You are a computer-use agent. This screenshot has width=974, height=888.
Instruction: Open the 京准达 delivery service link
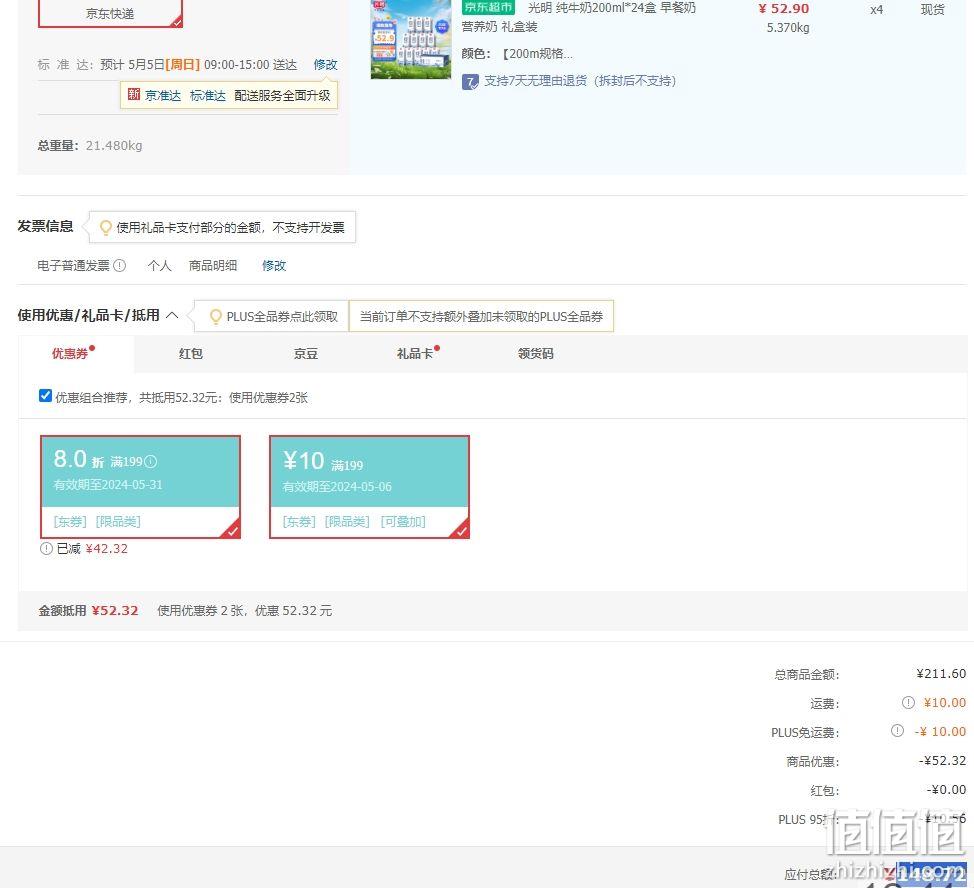(x=163, y=96)
